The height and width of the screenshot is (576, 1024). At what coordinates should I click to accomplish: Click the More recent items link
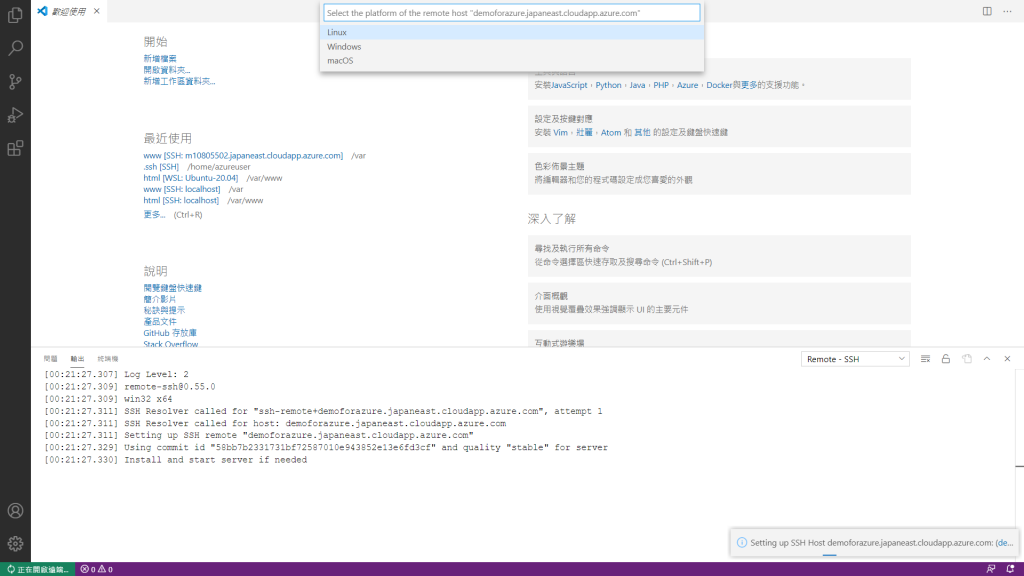tap(154, 214)
